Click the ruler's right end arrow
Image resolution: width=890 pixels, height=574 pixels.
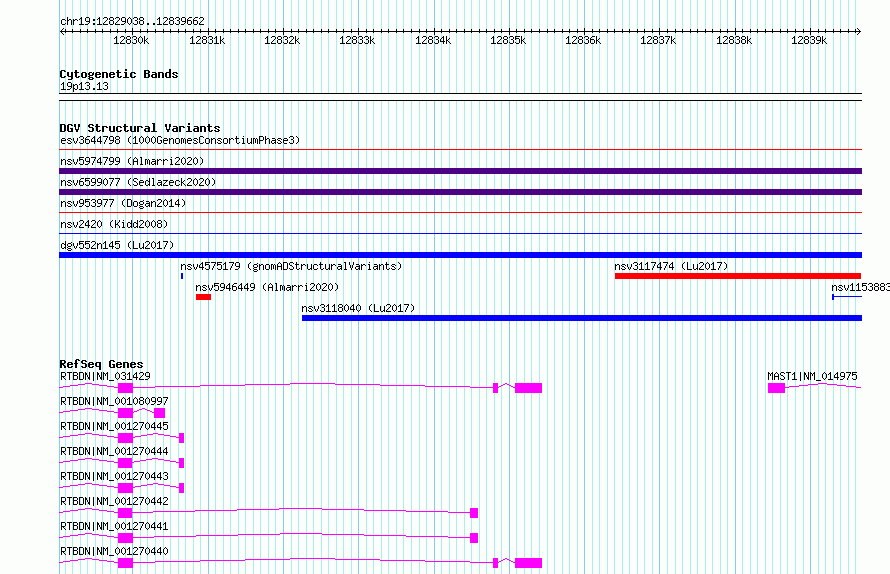[859, 31]
